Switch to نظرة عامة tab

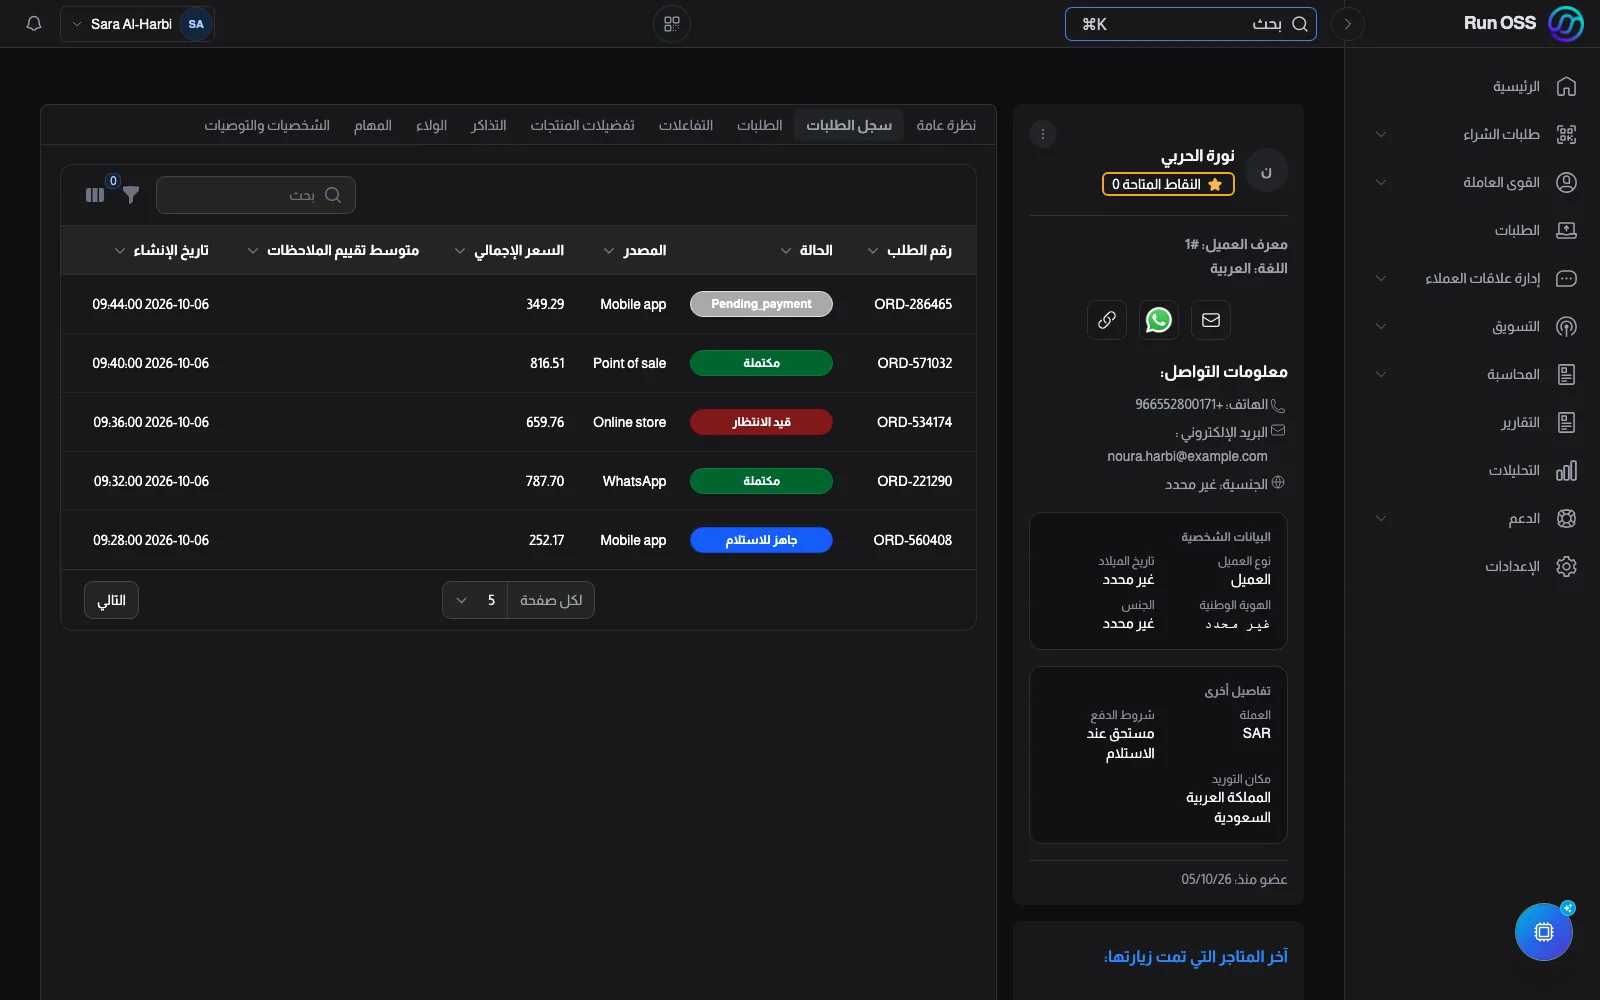coord(946,125)
